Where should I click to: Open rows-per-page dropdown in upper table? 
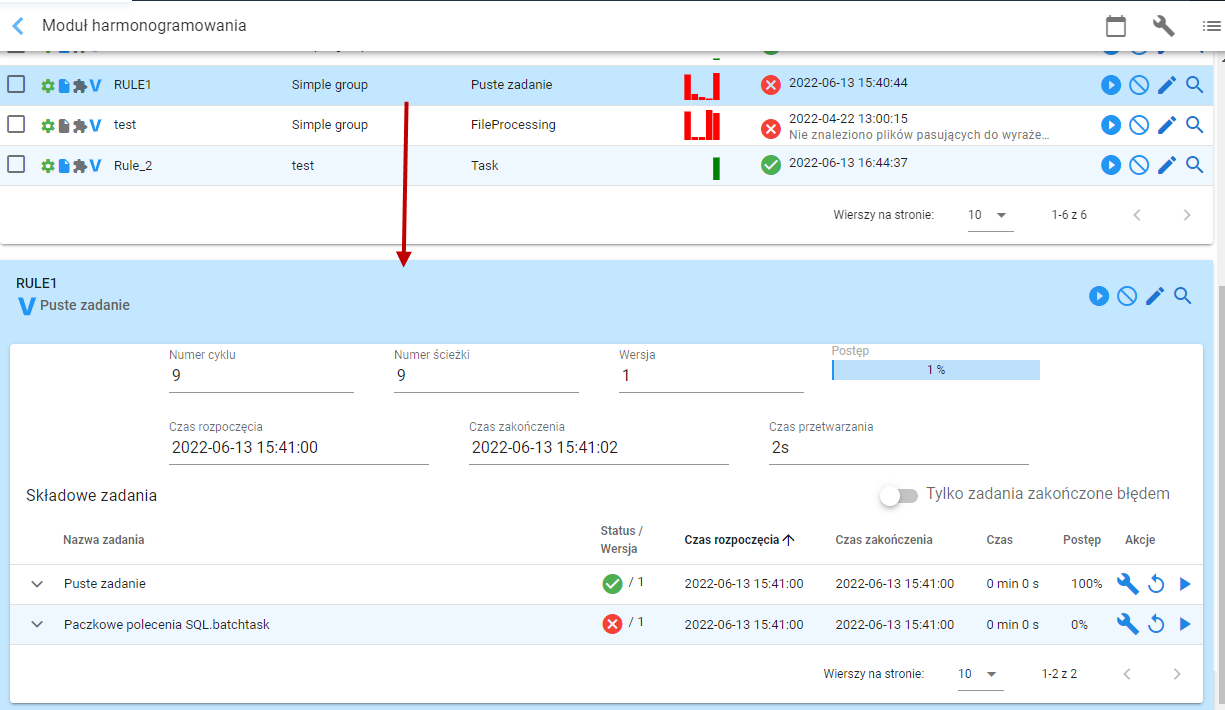[990, 215]
